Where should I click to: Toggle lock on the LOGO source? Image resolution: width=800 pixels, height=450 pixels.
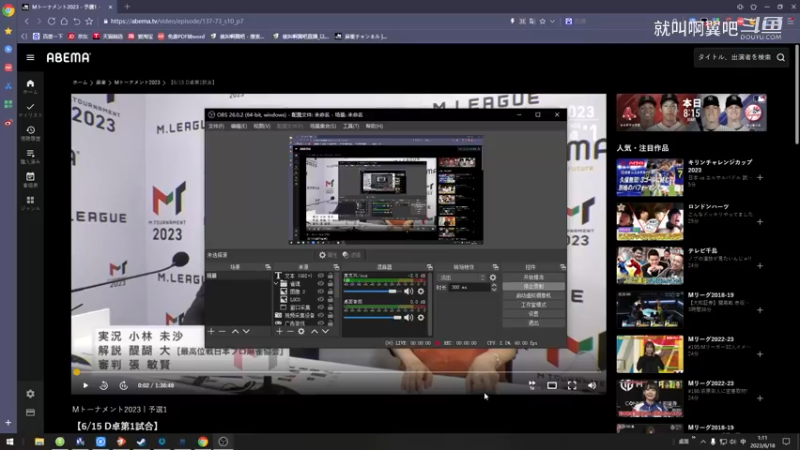coord(330,299)
